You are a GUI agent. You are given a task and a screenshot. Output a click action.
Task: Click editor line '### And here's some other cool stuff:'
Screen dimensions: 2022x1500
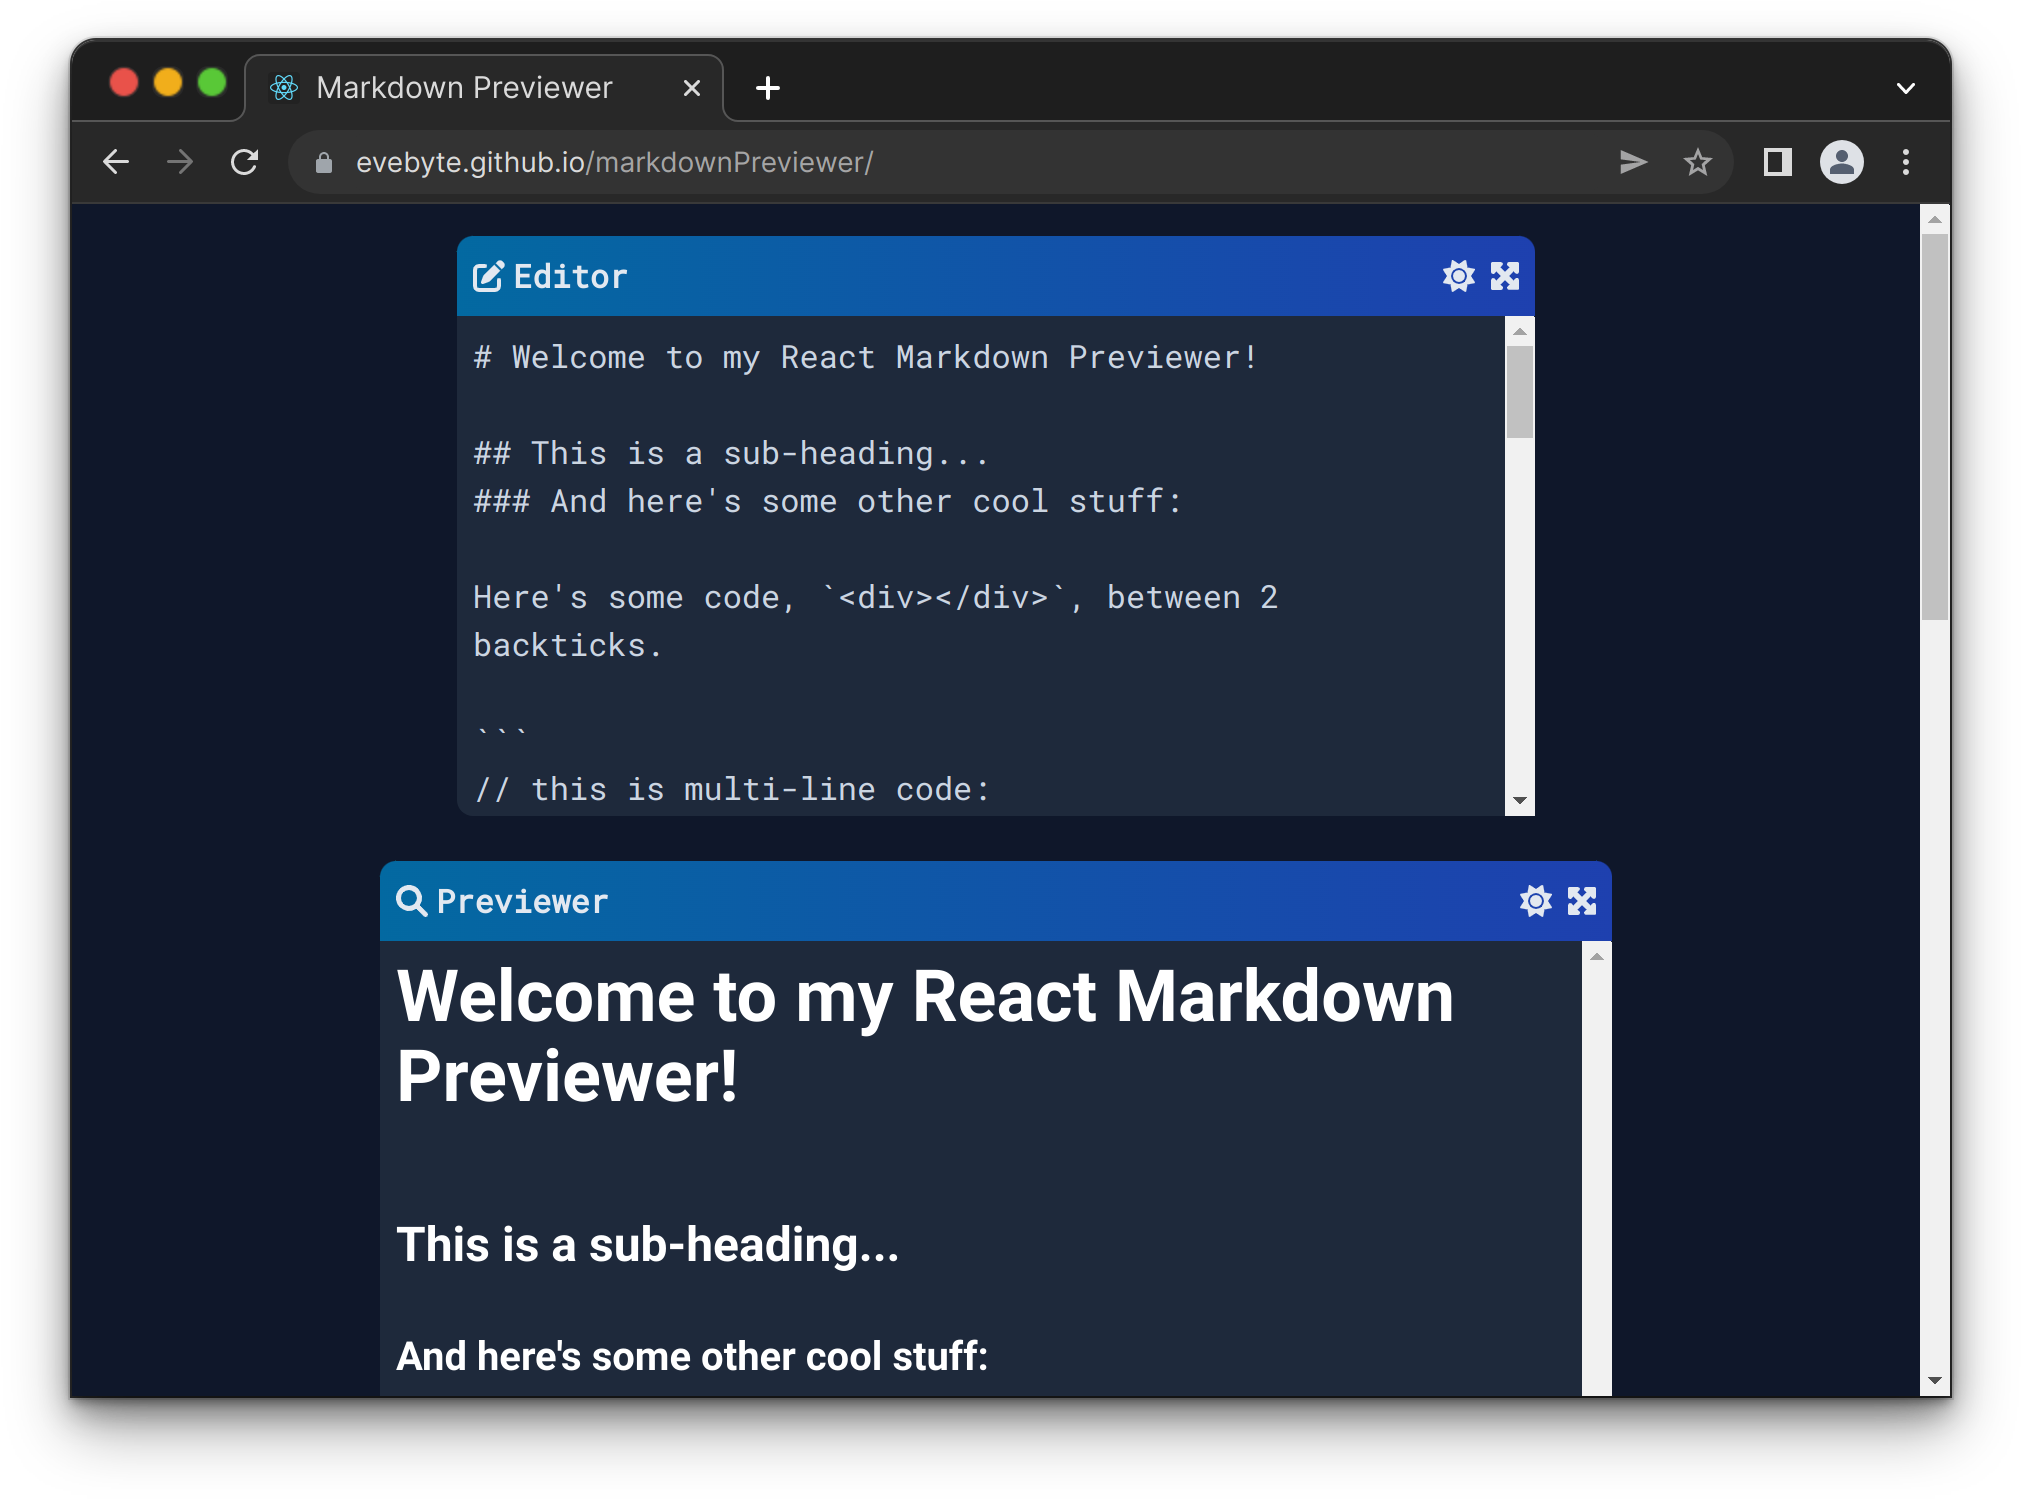click(827, 501)
